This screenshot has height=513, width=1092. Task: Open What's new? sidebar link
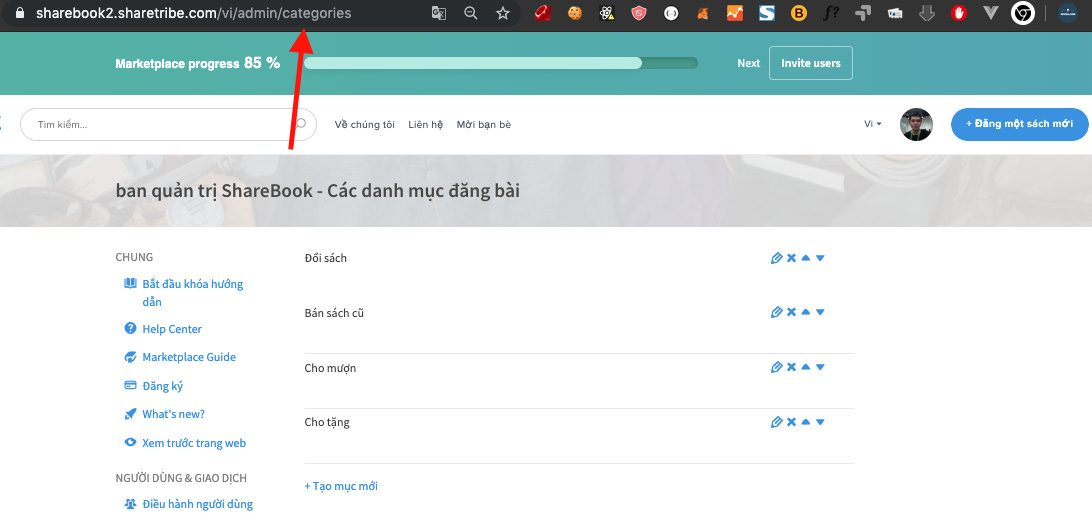(x=173, y=414)
